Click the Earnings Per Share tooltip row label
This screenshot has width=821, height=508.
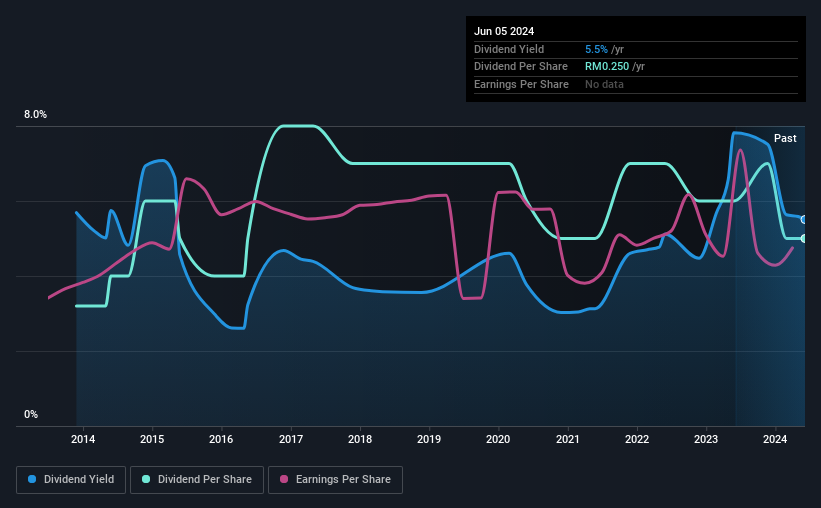[x=521, y=84]
